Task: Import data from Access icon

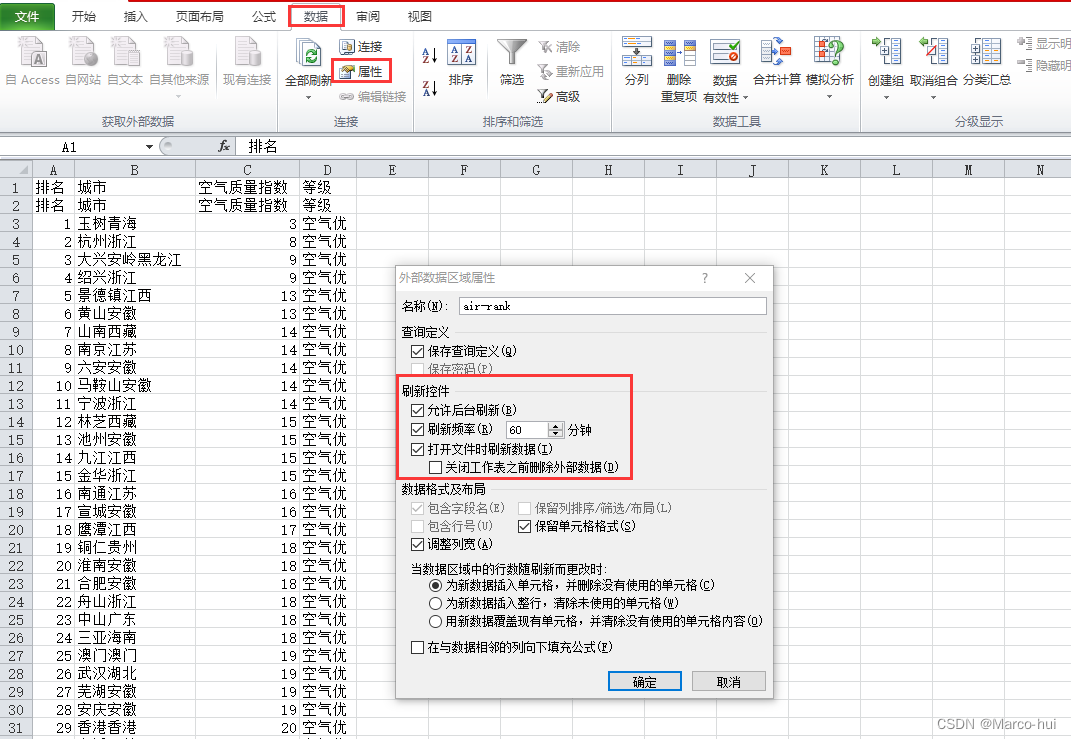Action: (x=32, y=53)
